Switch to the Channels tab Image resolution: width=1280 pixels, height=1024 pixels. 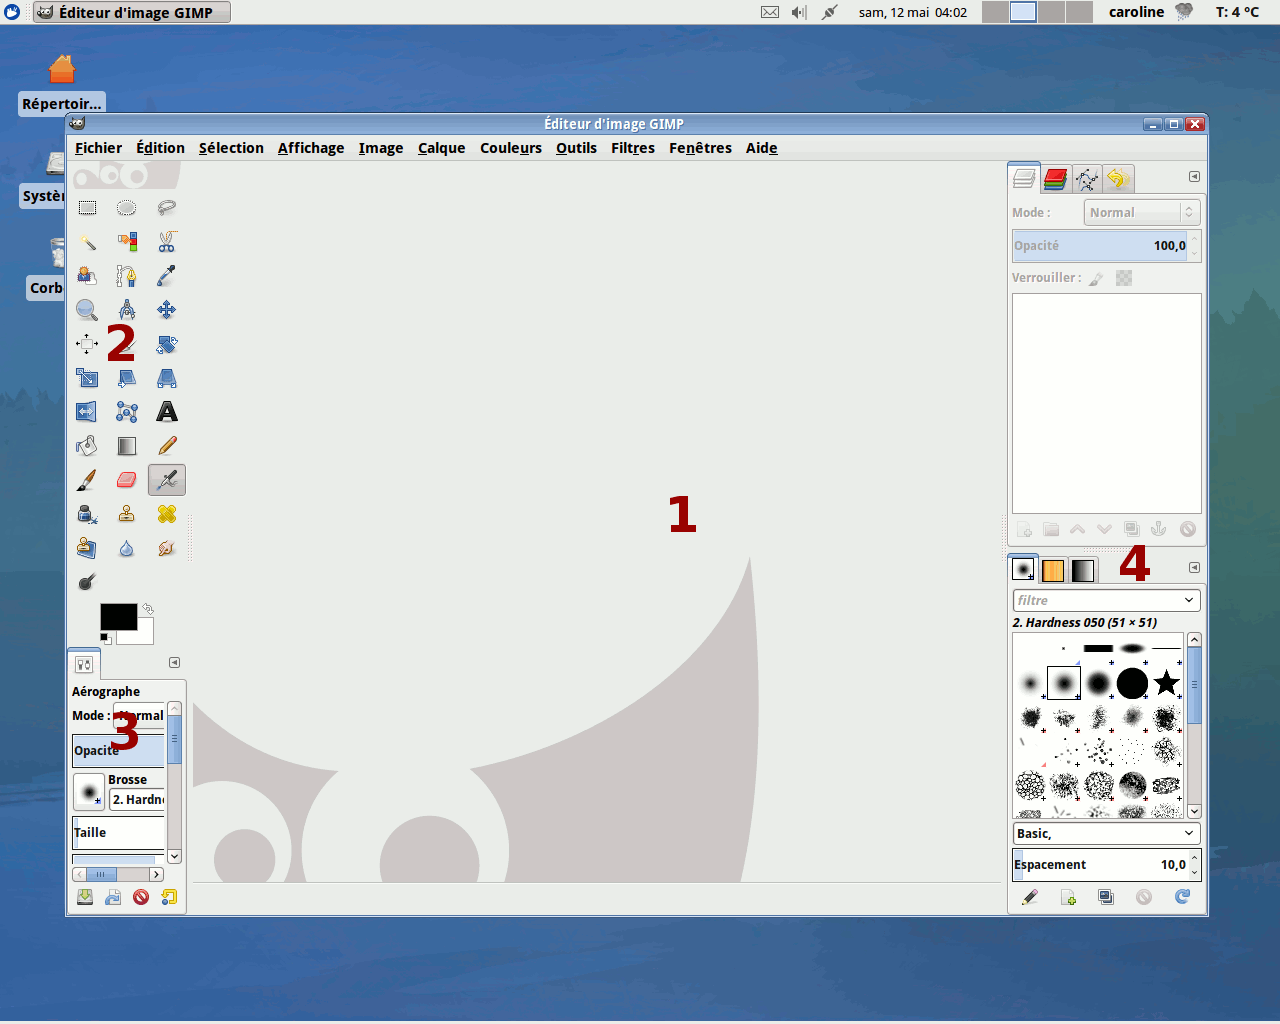tap(1055, 179)
